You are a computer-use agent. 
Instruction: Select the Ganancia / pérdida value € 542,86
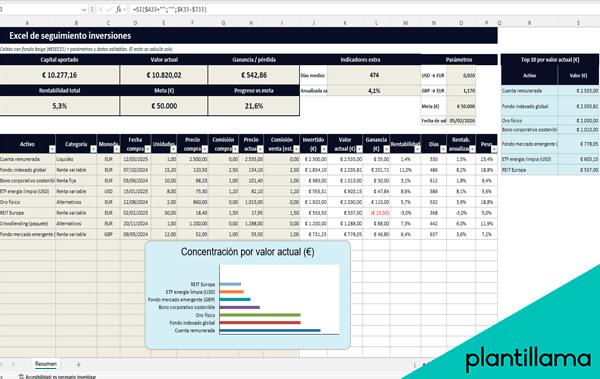[254, 75]
